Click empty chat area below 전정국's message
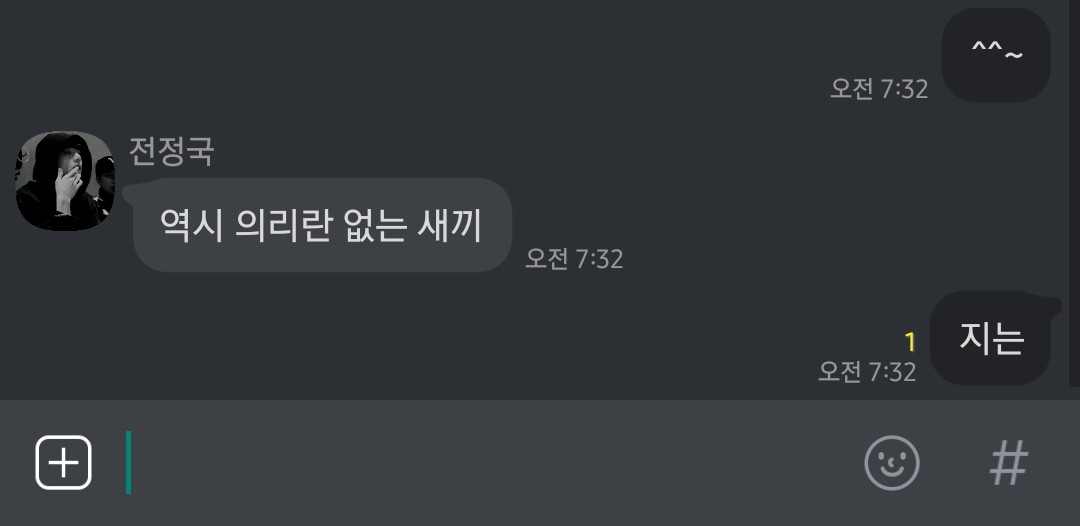The height and width of the screenshot is (526, 1080). point(413,337)
